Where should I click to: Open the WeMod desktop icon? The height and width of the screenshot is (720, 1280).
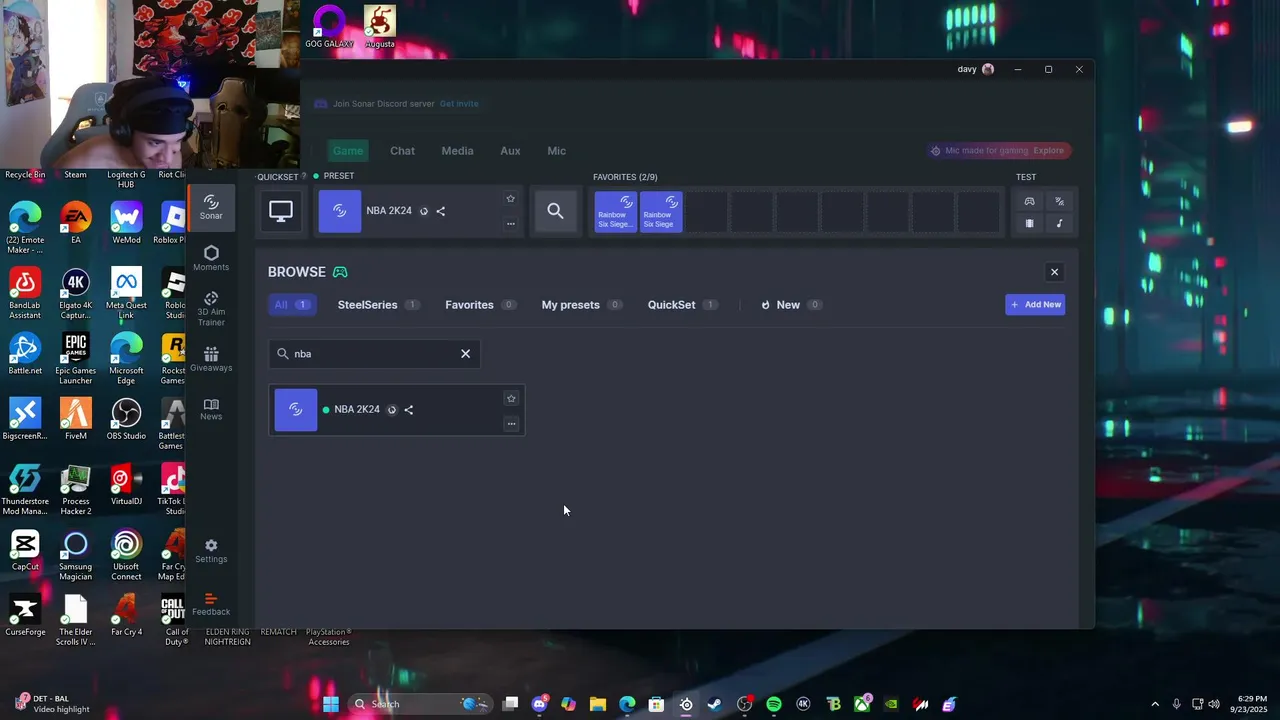tap(126, 224)
